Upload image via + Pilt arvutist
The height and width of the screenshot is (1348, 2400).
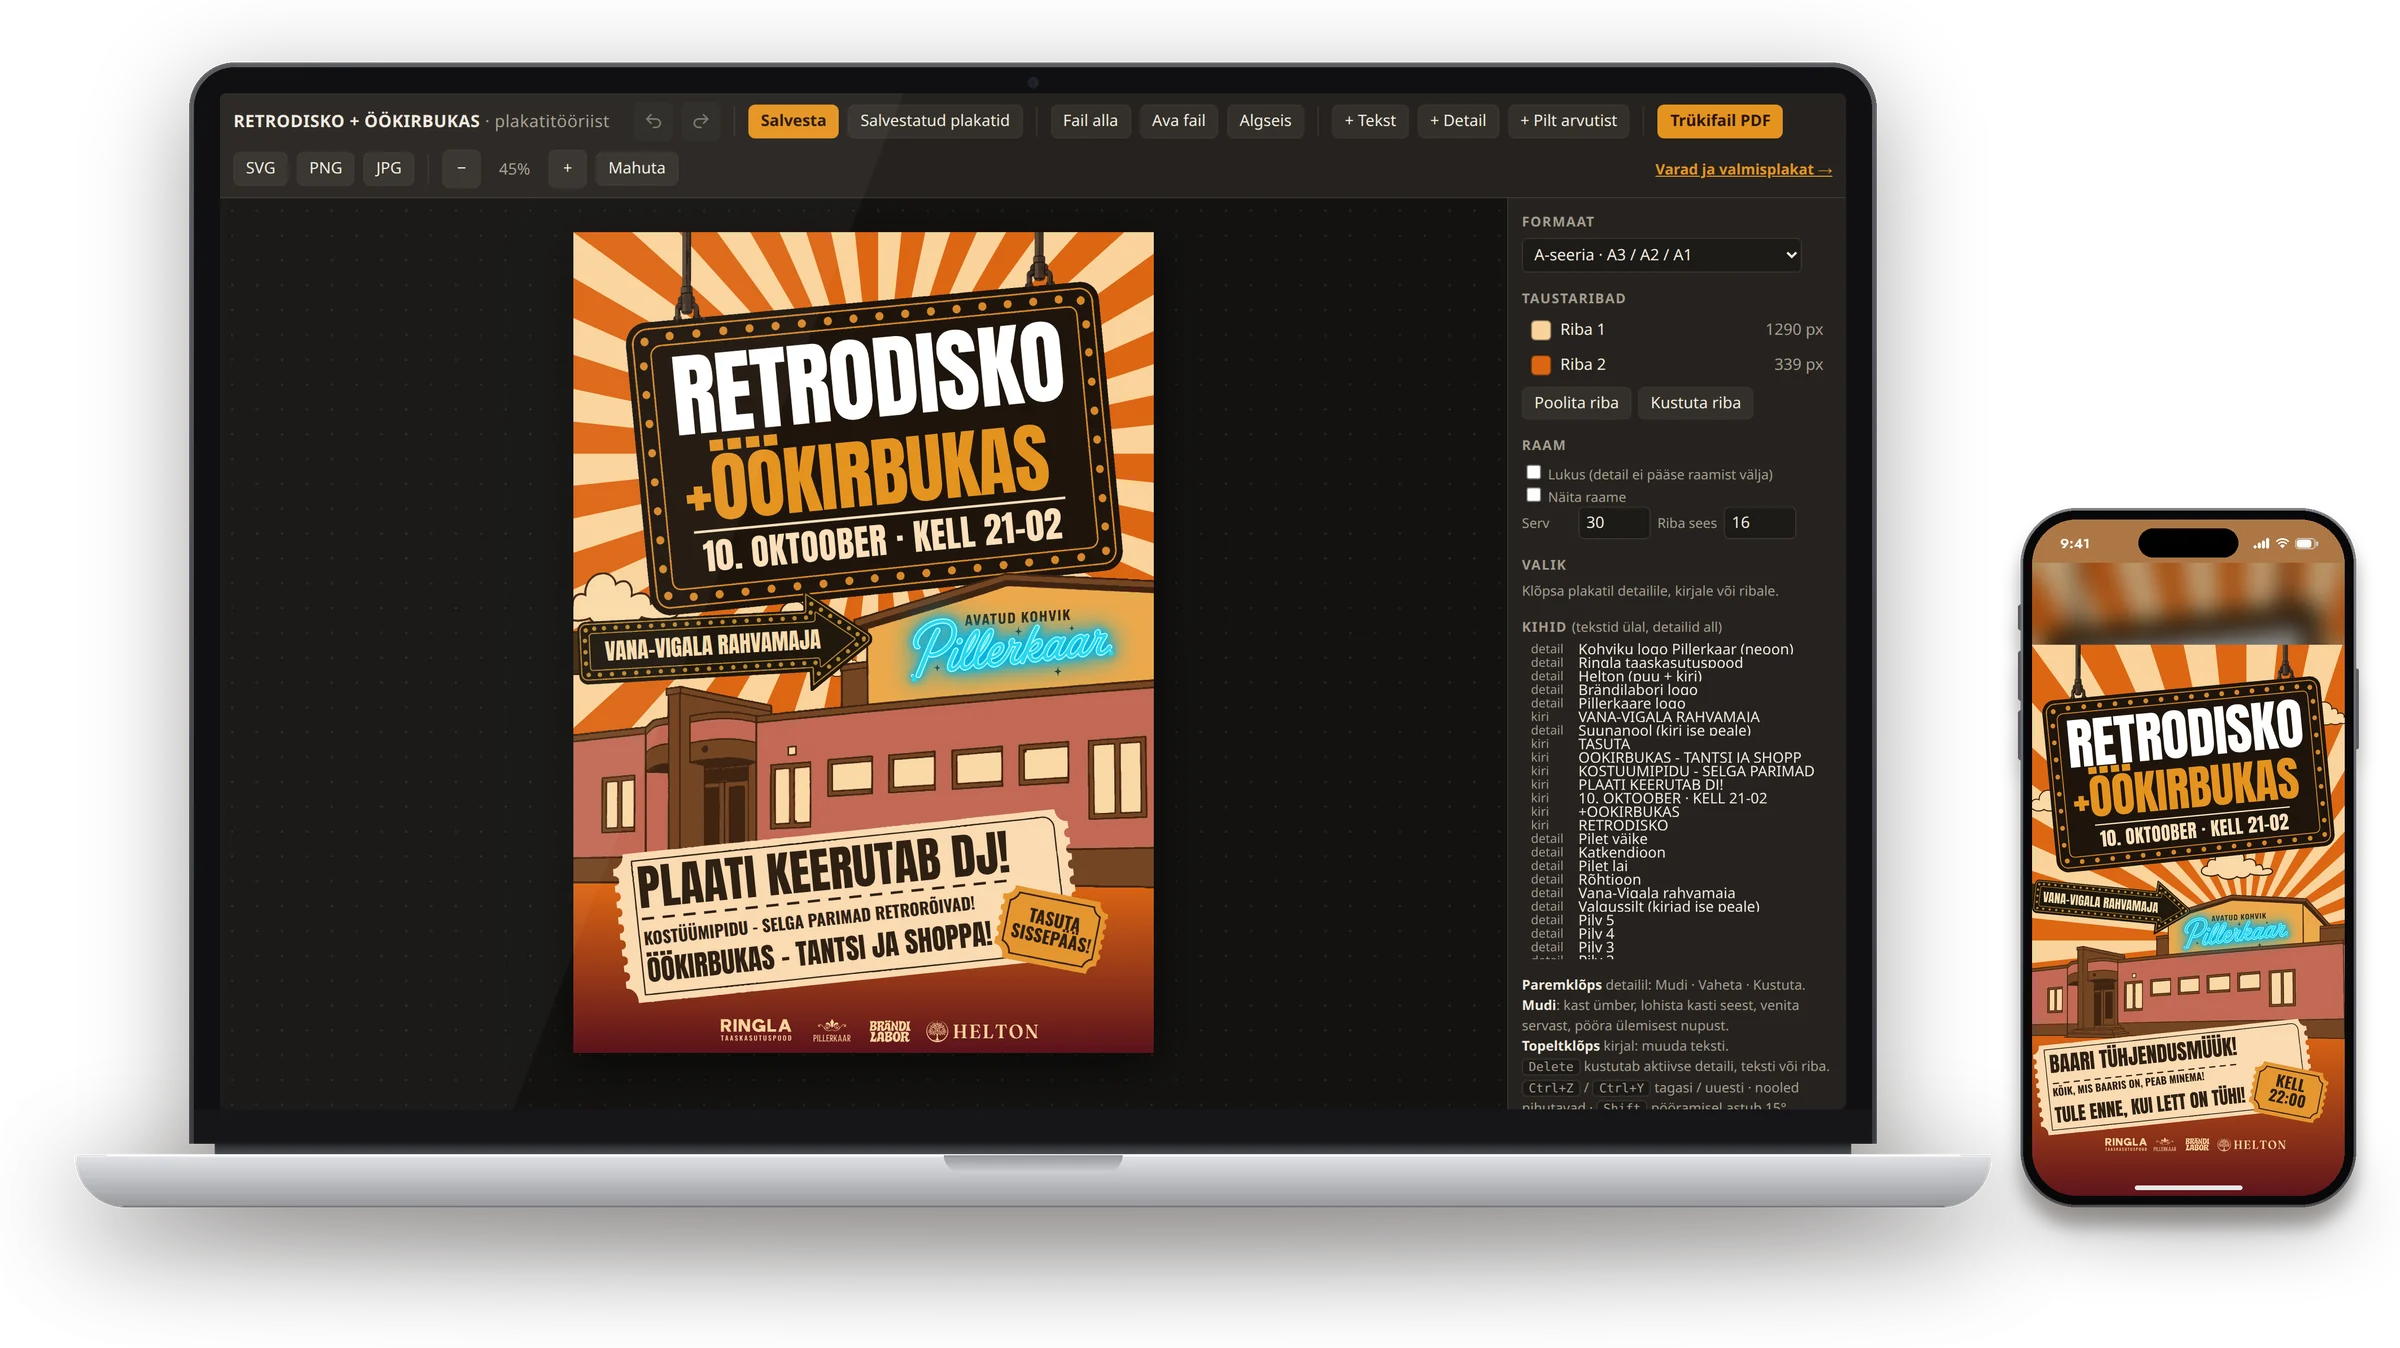1568,121
